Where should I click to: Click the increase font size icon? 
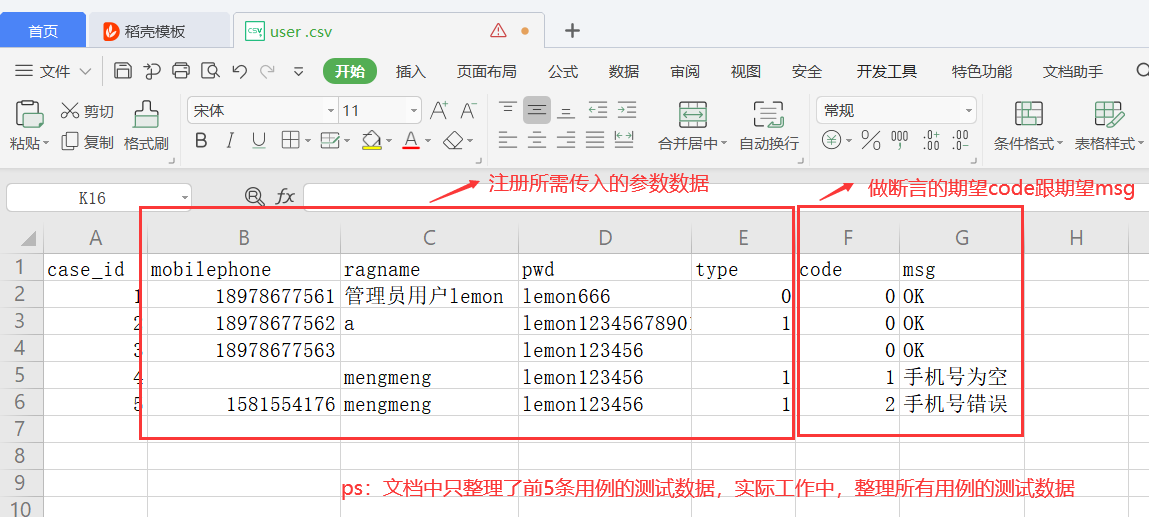coord(438,110)
